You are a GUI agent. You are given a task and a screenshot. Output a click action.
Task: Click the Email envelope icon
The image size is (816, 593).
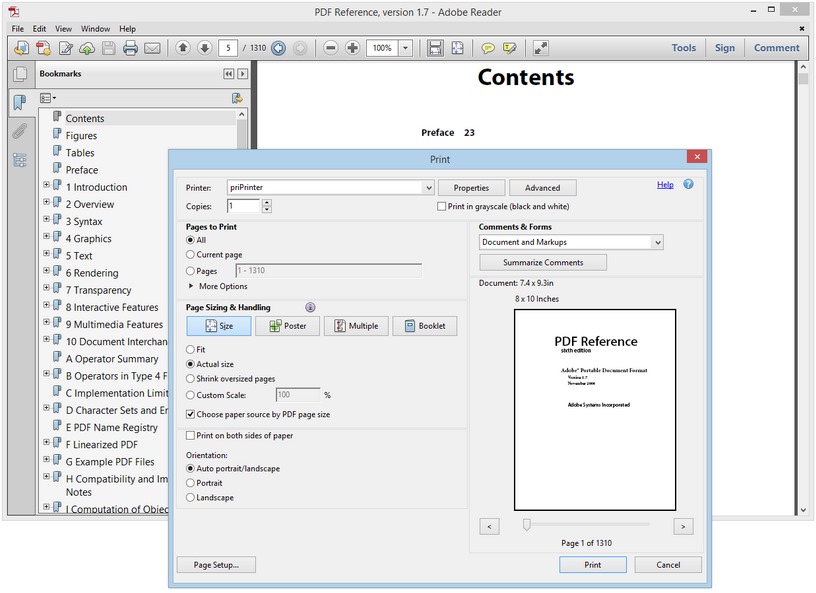[152, 48]
